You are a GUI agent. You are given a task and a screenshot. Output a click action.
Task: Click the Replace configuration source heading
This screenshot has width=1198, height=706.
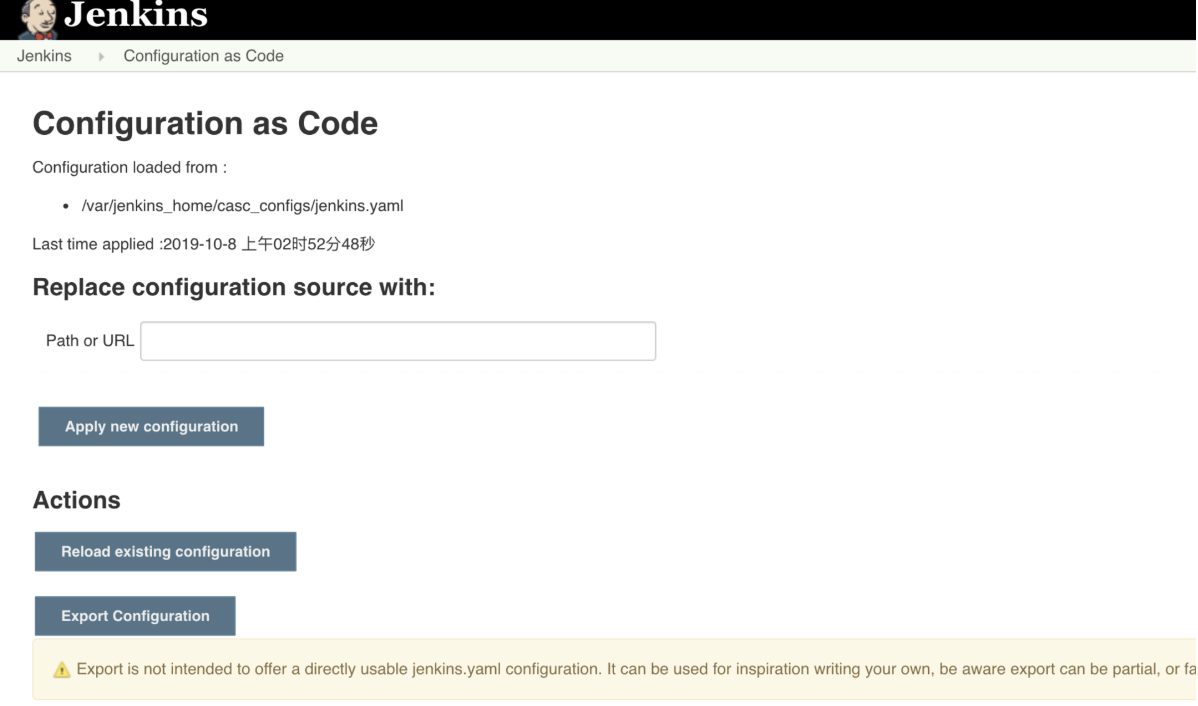[x=234, y=288]
